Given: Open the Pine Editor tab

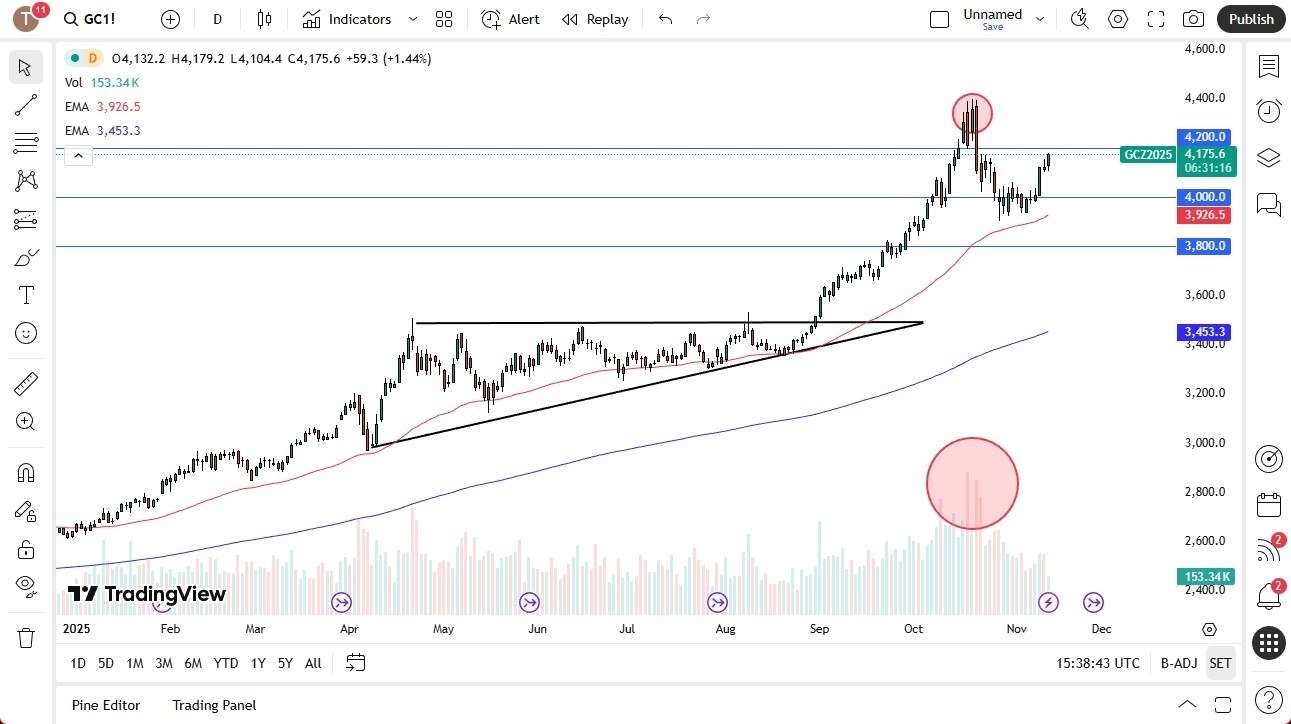Looking at the screenshot, I should 105,705.
